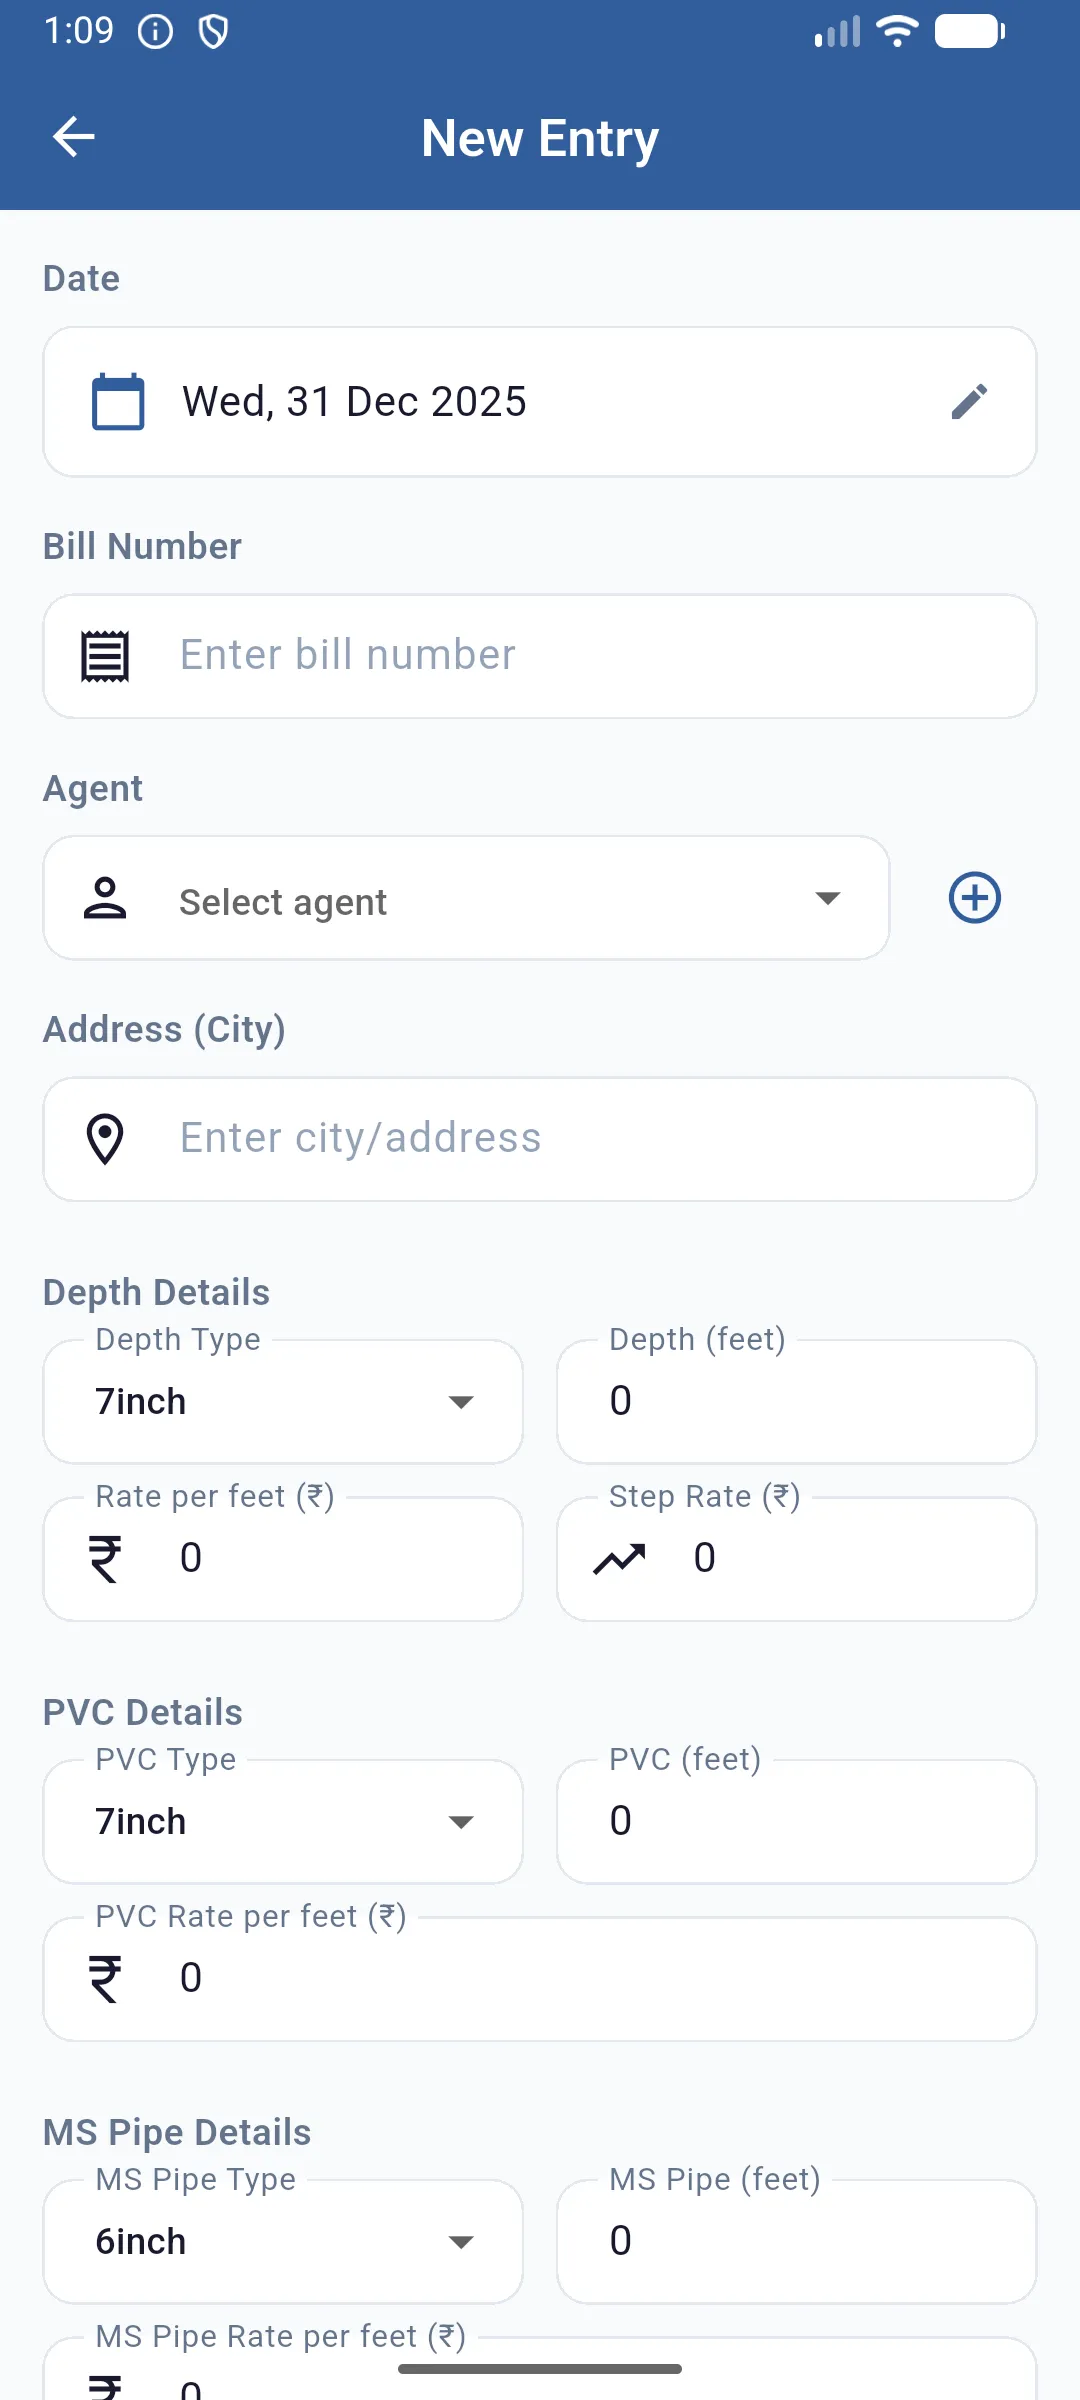Tap the PVC (feet) input field
Viewport: 1080px width, 2400px height.
(797, 1822)
